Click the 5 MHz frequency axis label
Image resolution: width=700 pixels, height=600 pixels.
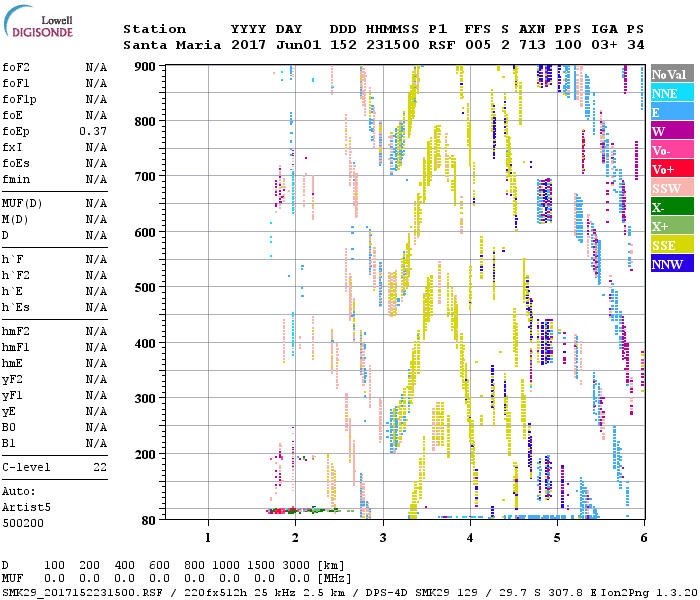tap(557, 538)
